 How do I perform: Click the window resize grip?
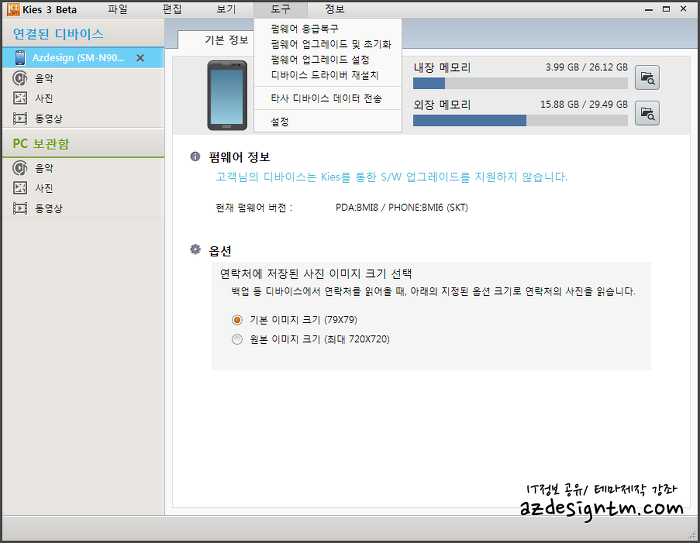pyautogui.click(x=692, y=535)
